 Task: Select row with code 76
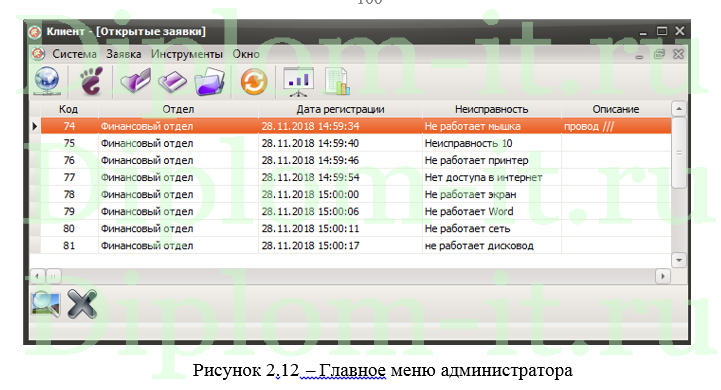[356, 160]
